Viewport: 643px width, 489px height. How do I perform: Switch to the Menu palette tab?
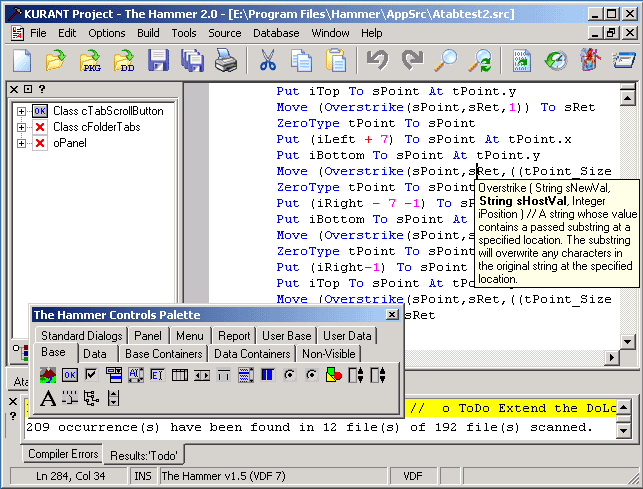pyautogui.click(x=189, y=336)
